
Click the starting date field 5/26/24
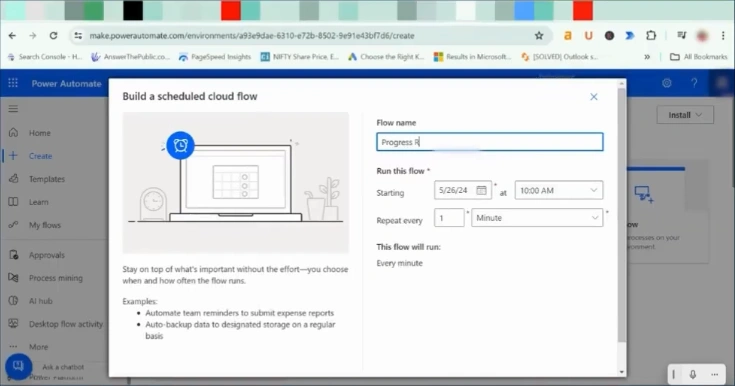(x=463, y=190)
